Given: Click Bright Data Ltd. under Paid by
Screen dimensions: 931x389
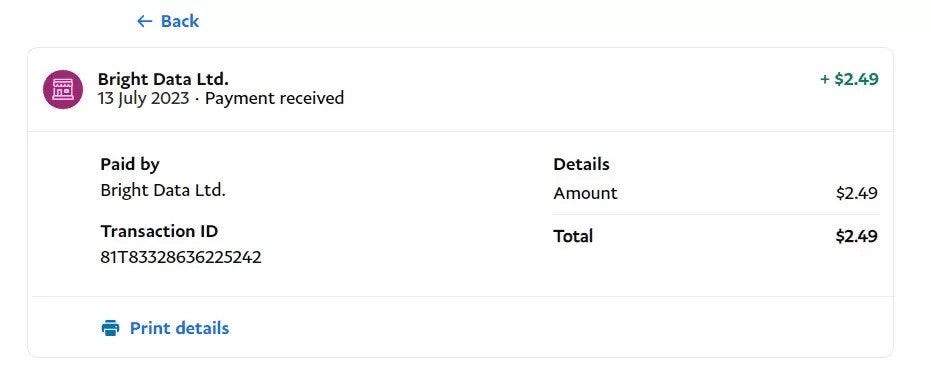Looking at the screenshot, I should click(x=163, y=190).
